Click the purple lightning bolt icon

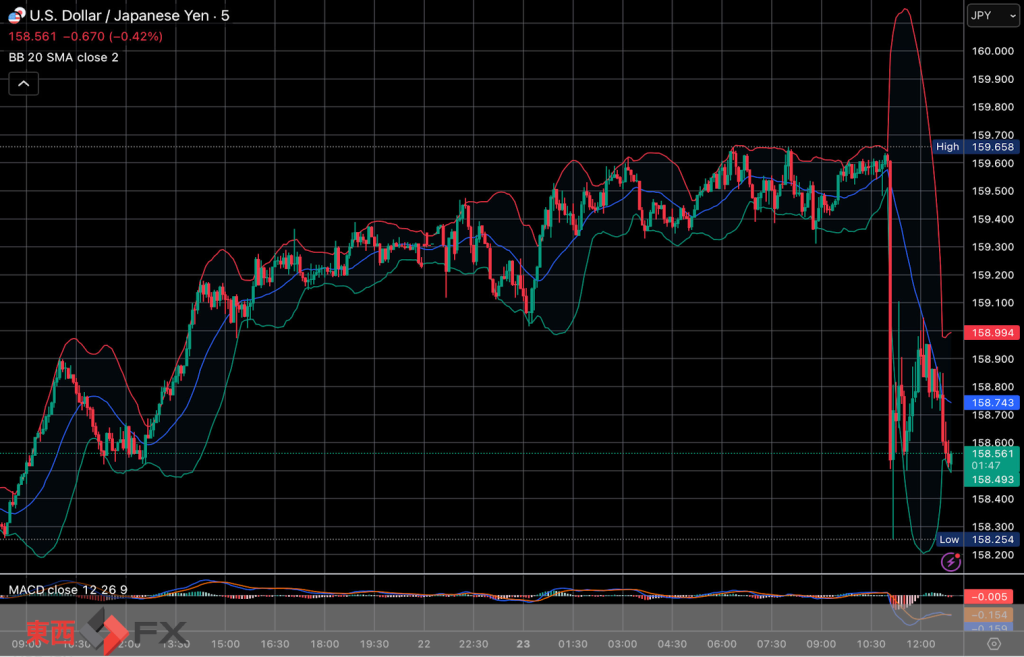pos(950,563)
